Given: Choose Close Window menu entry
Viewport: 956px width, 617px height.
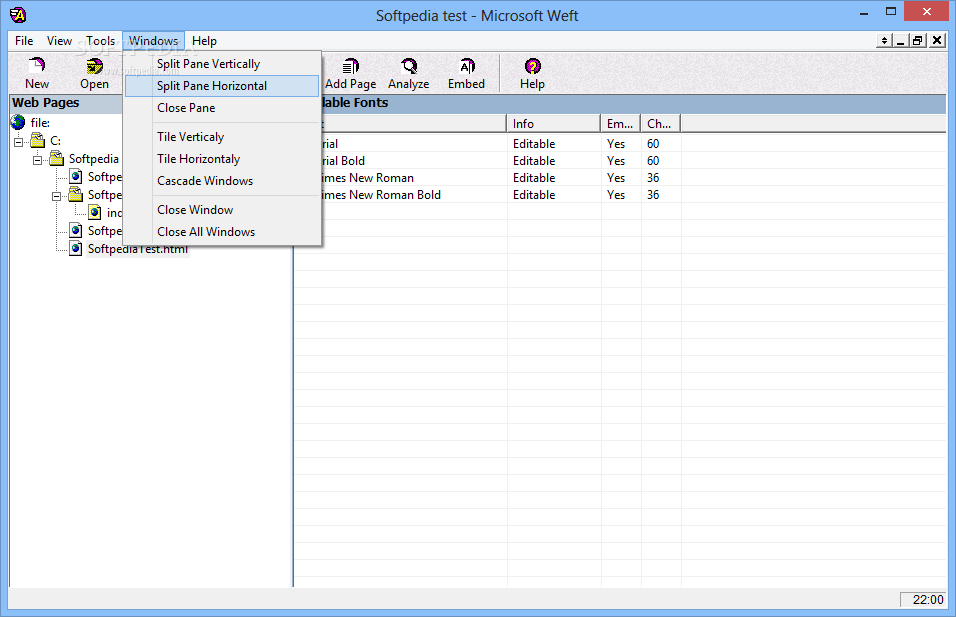Looking at the screenshot, I should coord(222,210).
